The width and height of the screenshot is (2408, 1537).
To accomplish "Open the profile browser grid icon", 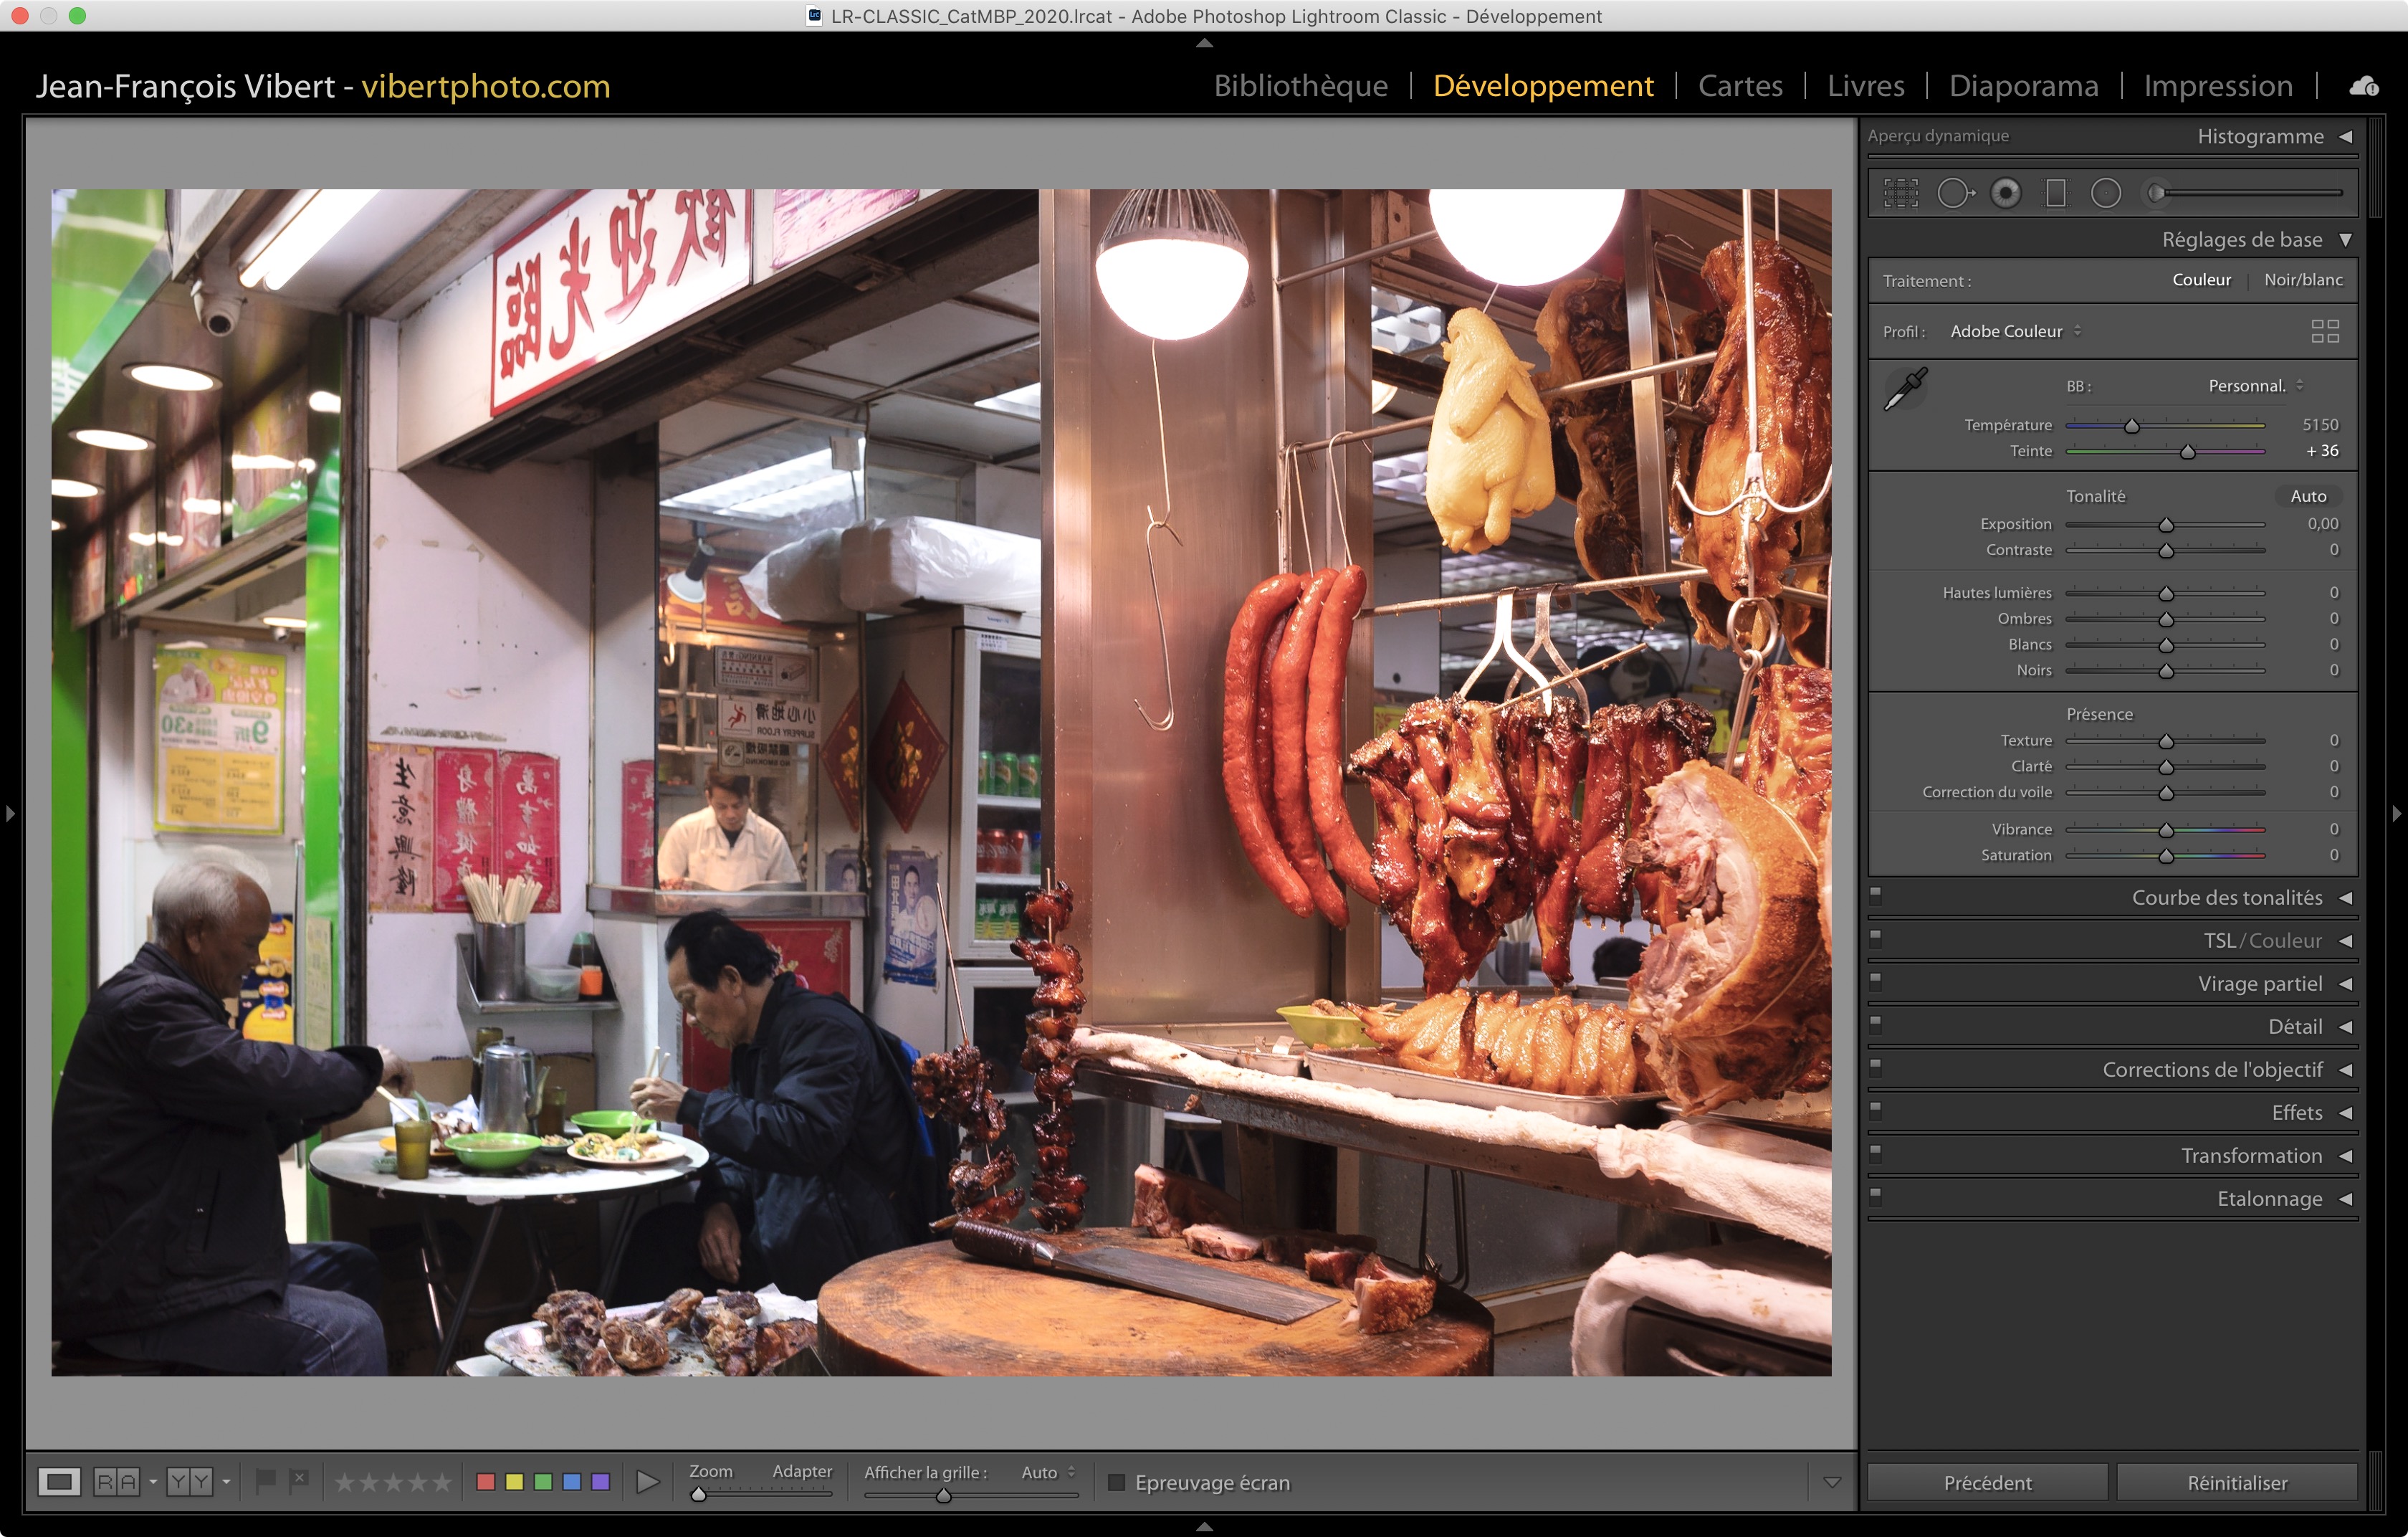I will click(x=2324, y=331).
